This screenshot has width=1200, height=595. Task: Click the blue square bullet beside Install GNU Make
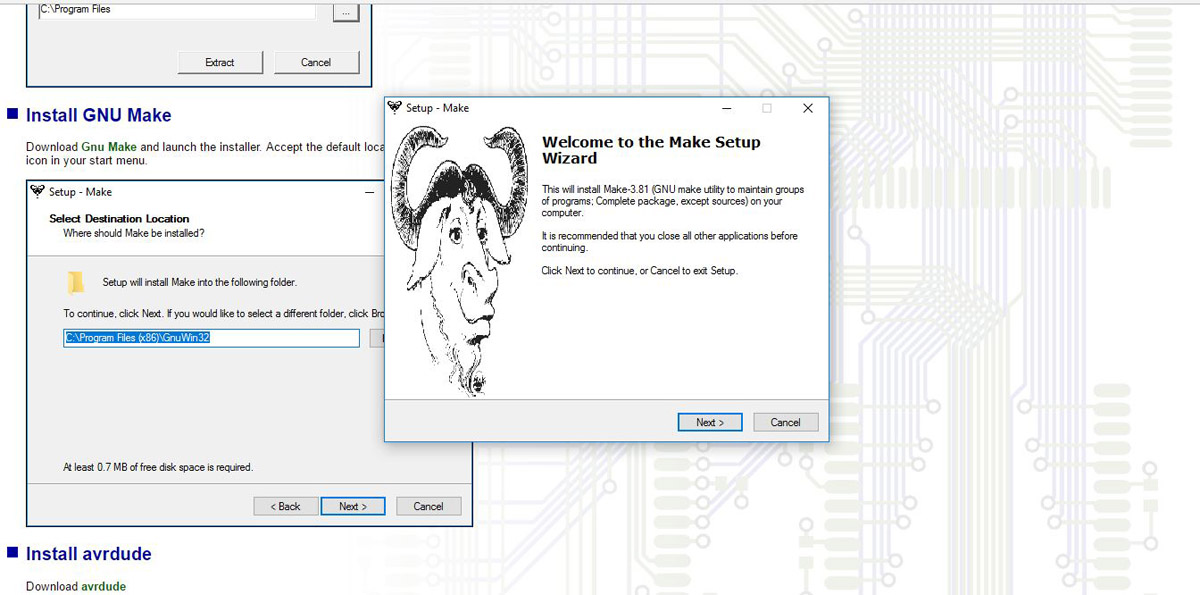coord(13,114)
